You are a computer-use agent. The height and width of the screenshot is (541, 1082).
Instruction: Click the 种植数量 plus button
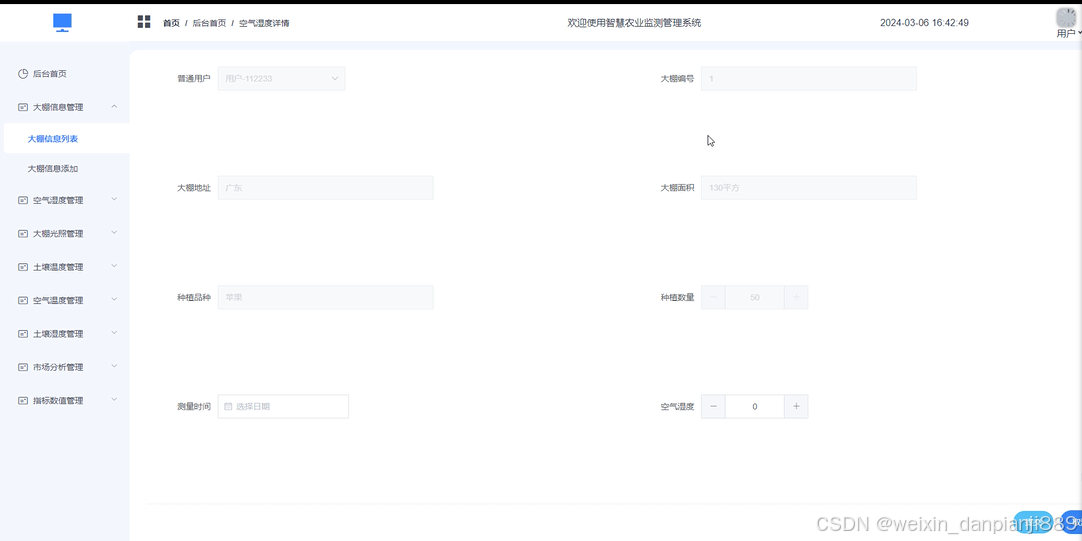(796, 297)
